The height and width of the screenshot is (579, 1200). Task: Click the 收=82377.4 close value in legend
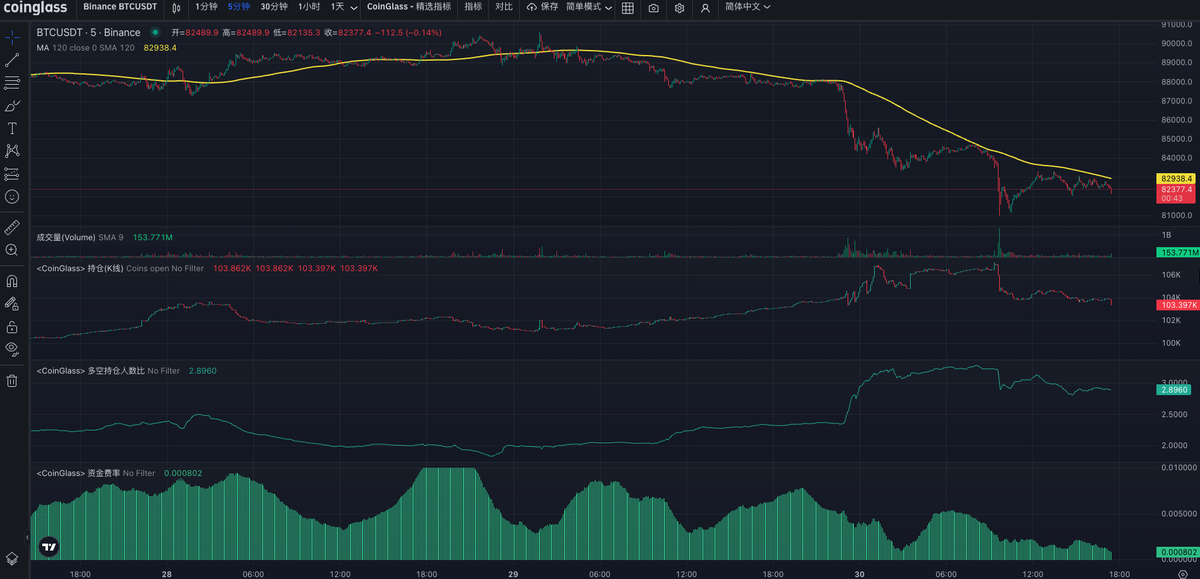[347, 32]
